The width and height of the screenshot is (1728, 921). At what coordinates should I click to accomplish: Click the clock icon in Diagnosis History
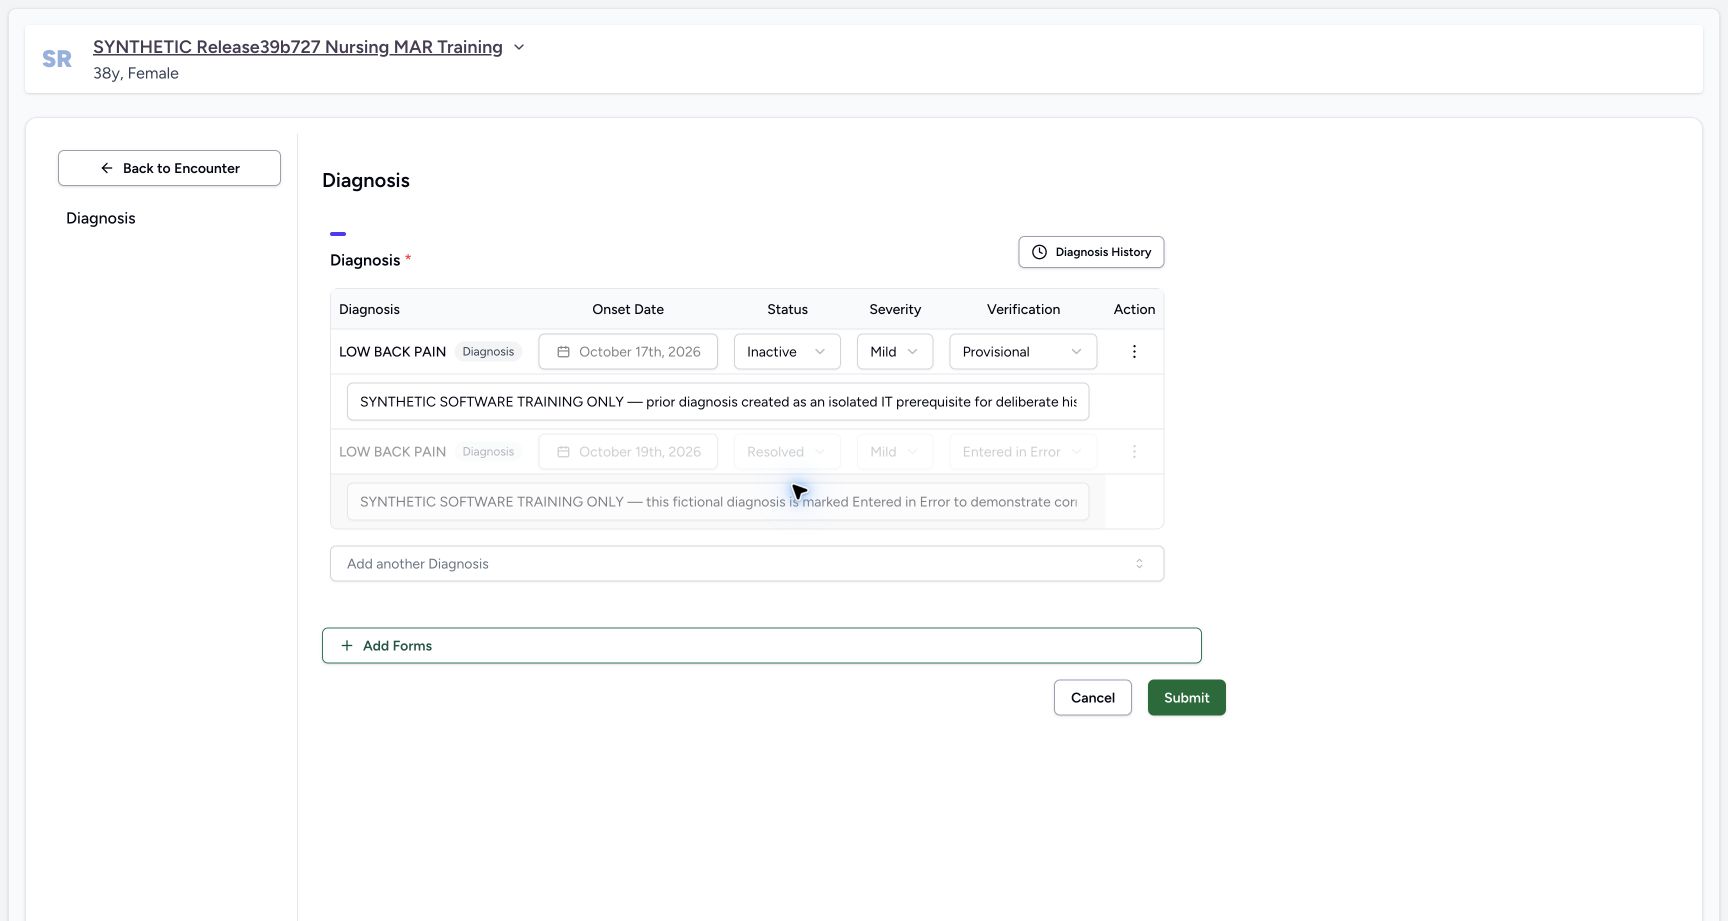tap(1039, 252)
